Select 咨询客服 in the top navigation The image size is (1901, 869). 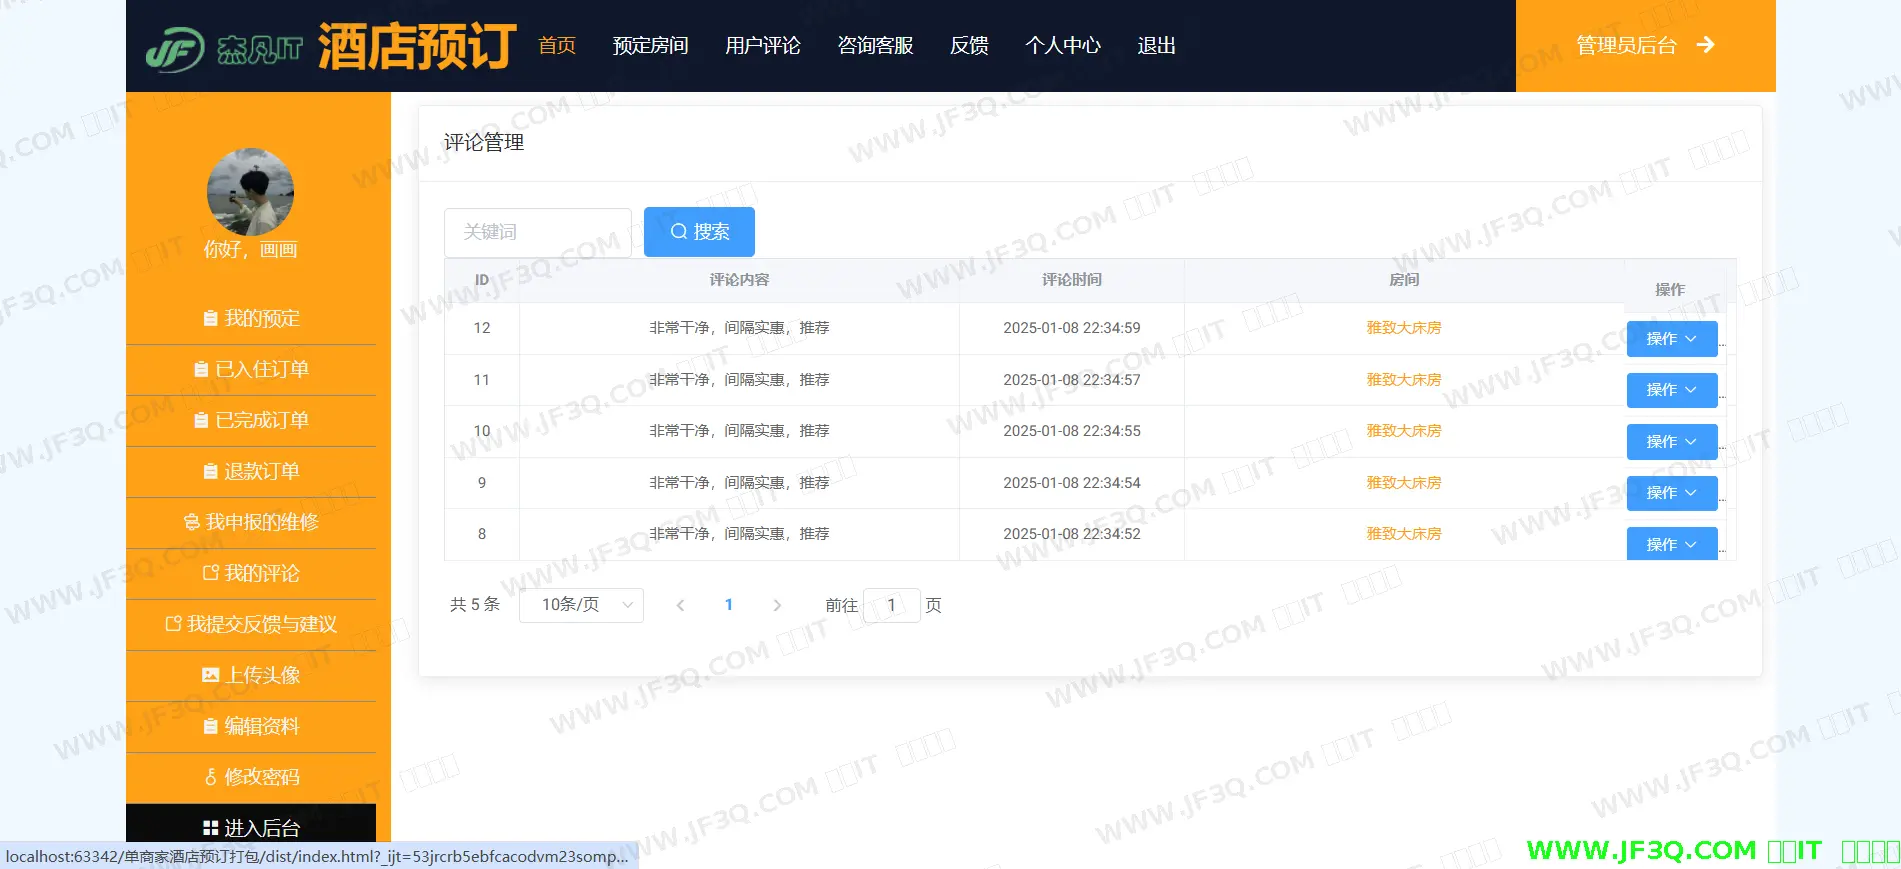coord(875,46)
